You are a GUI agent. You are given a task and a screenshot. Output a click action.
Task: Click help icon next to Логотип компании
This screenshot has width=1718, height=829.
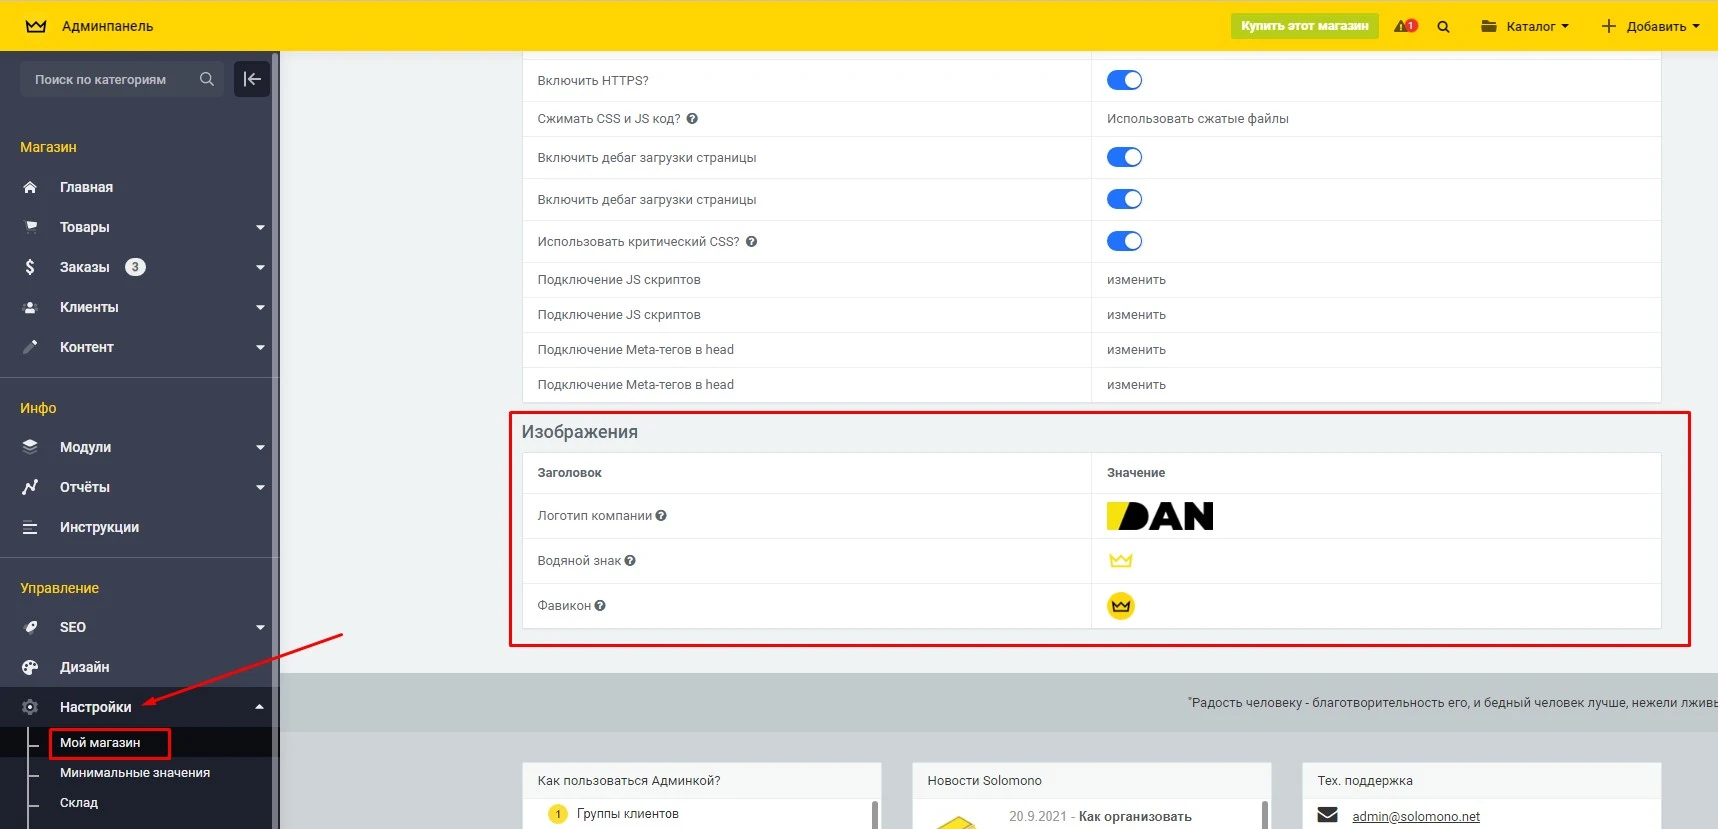(x=661, y=516)
